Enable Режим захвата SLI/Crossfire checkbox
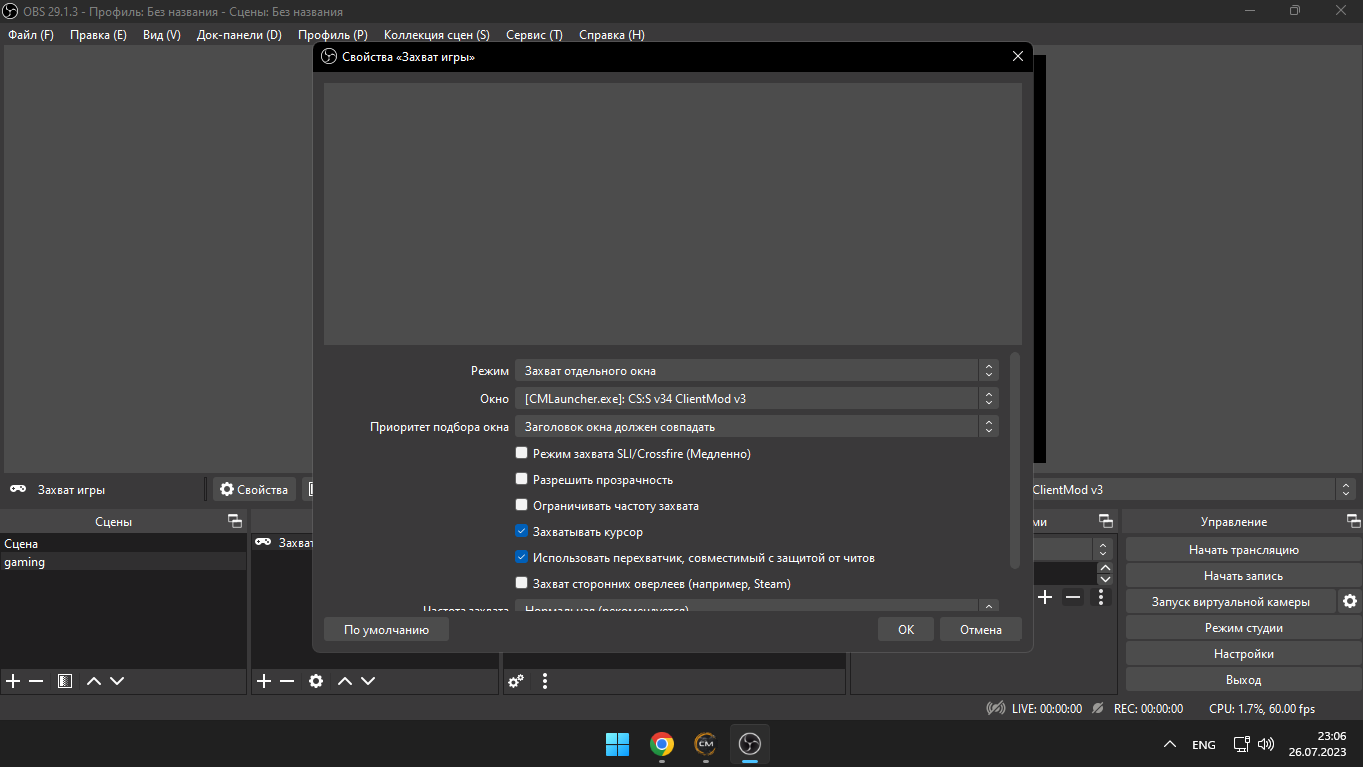Viewport: 1363px width, 767px height. tap(521, 453)
